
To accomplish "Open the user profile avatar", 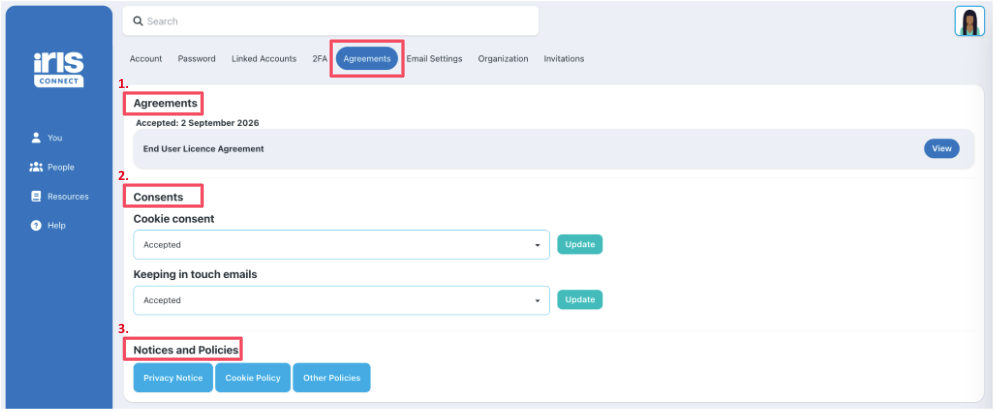I will click(969, 21).
